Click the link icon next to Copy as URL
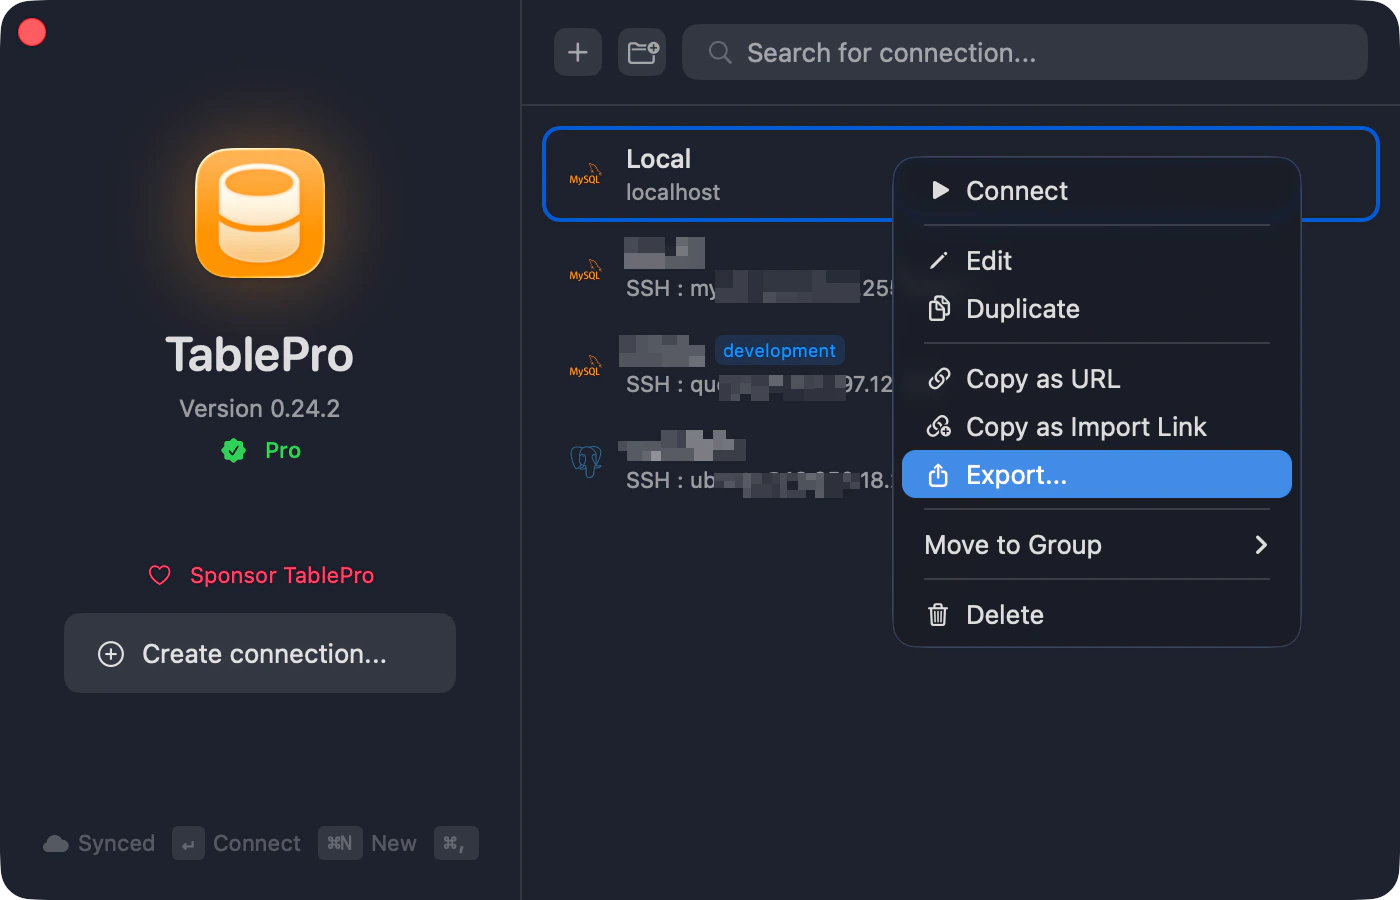1400x900 pixels. (x=939, y=378)
